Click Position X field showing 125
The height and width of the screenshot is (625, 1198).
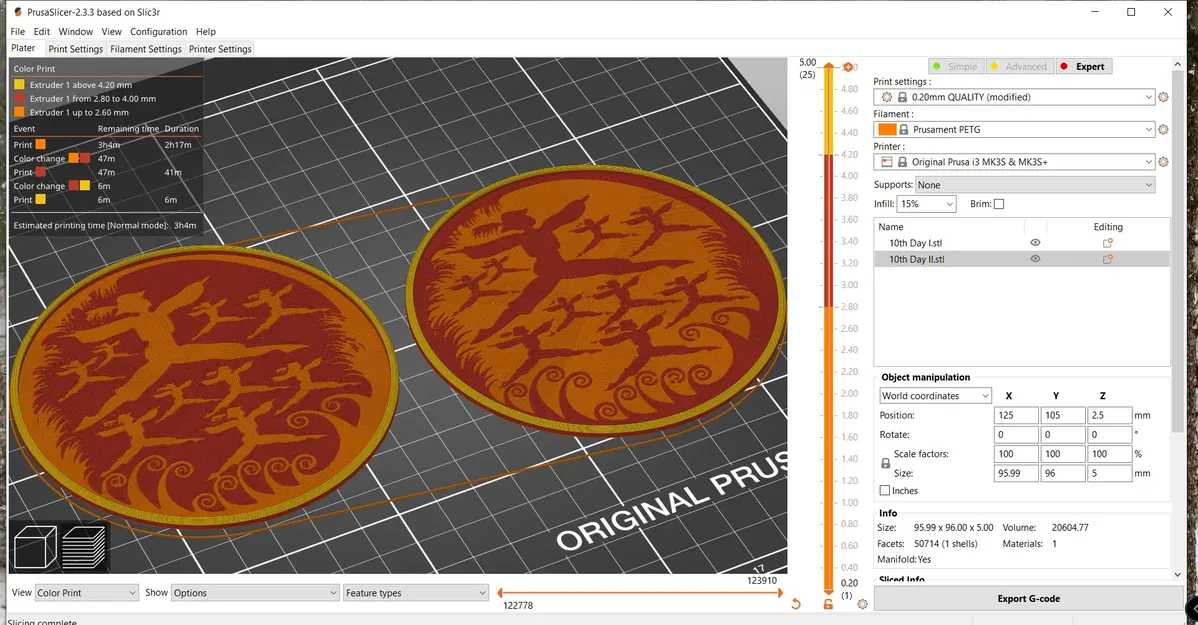pyautogui.click(x=1015, y=415)
